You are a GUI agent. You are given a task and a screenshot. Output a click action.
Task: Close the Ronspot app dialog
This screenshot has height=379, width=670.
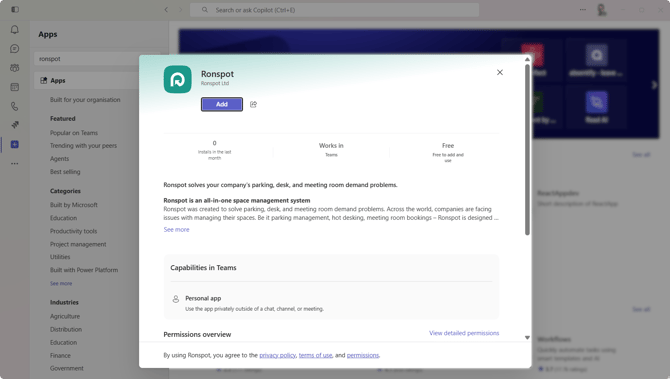pos(500,72)
